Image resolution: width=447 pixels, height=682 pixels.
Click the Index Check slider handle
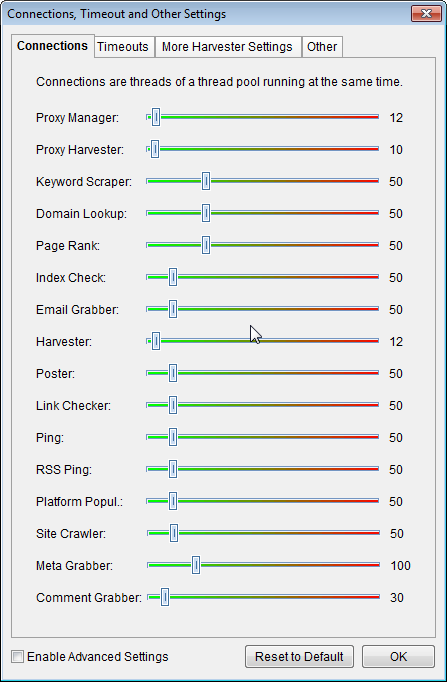[x=173, y=277]
